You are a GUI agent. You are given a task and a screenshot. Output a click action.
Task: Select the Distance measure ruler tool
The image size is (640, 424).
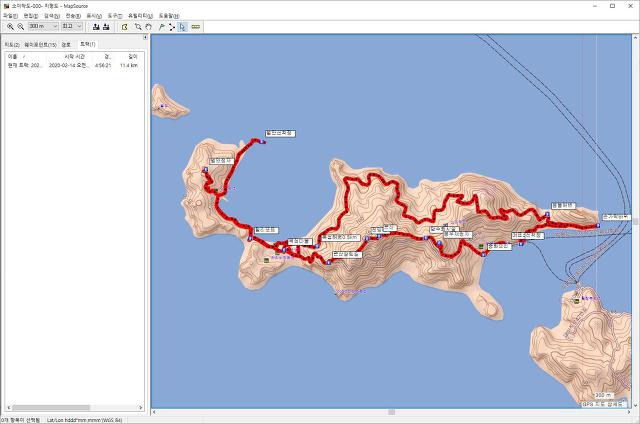click(x=196, y=27)
